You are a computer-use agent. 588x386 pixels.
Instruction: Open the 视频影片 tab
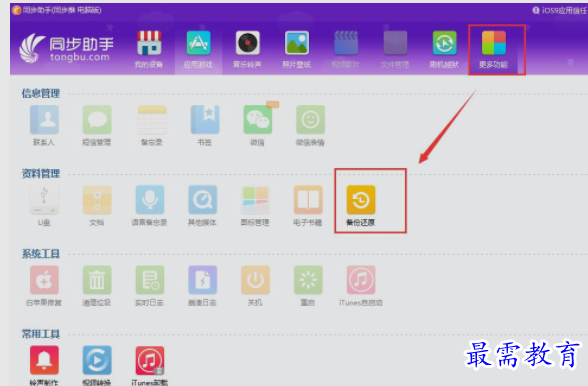click(346, 50)
